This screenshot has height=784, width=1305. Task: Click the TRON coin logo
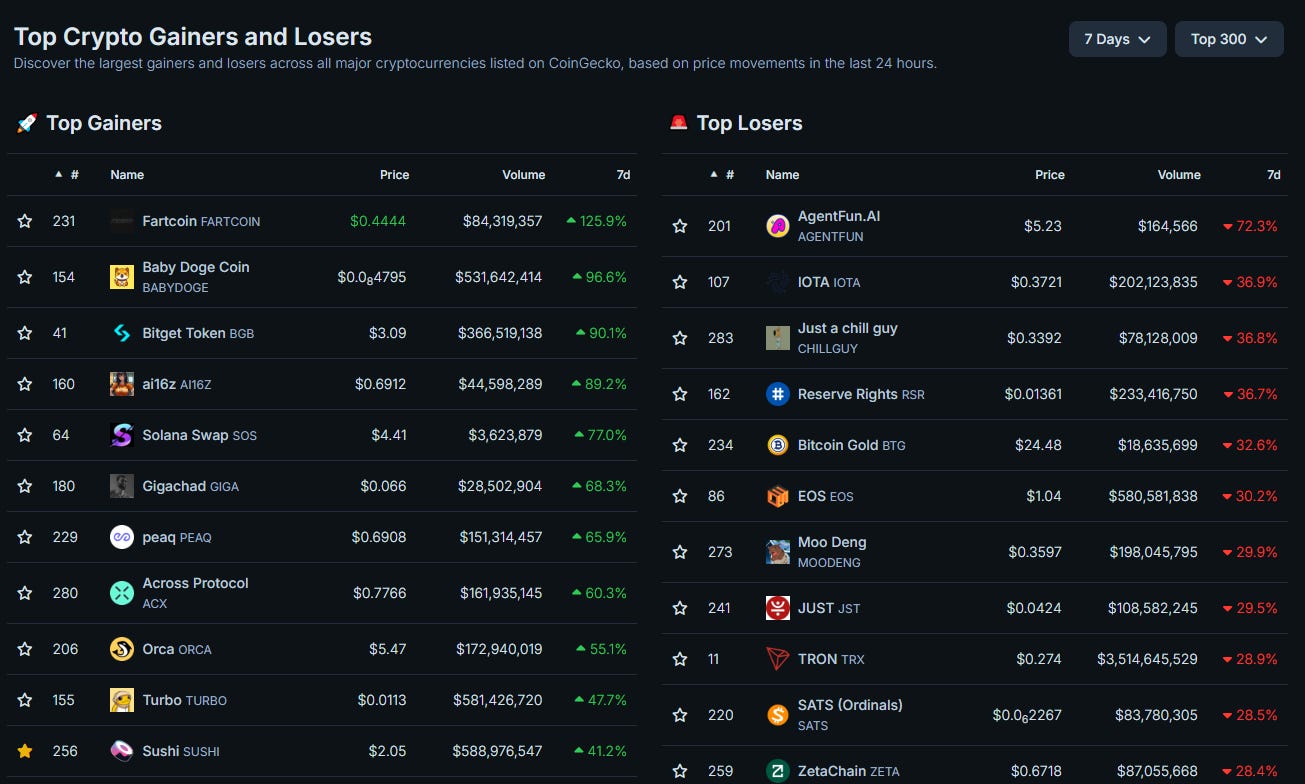[x=777, y=659]
